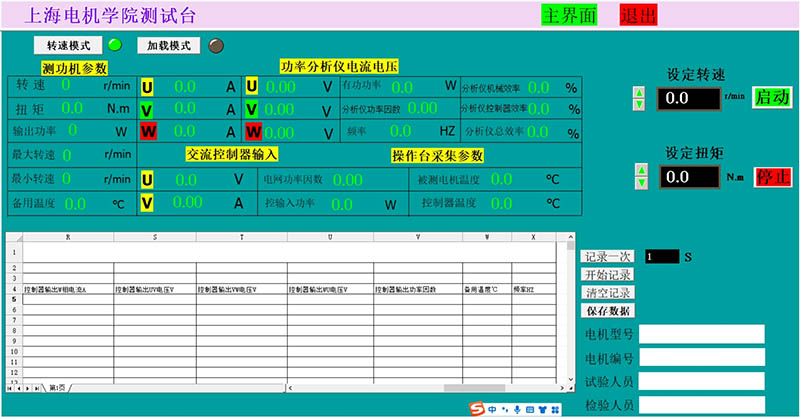This screenshot has height=417, width=800.
Task: Select the 第1页 sheet tab
Action: click(59, 388)
